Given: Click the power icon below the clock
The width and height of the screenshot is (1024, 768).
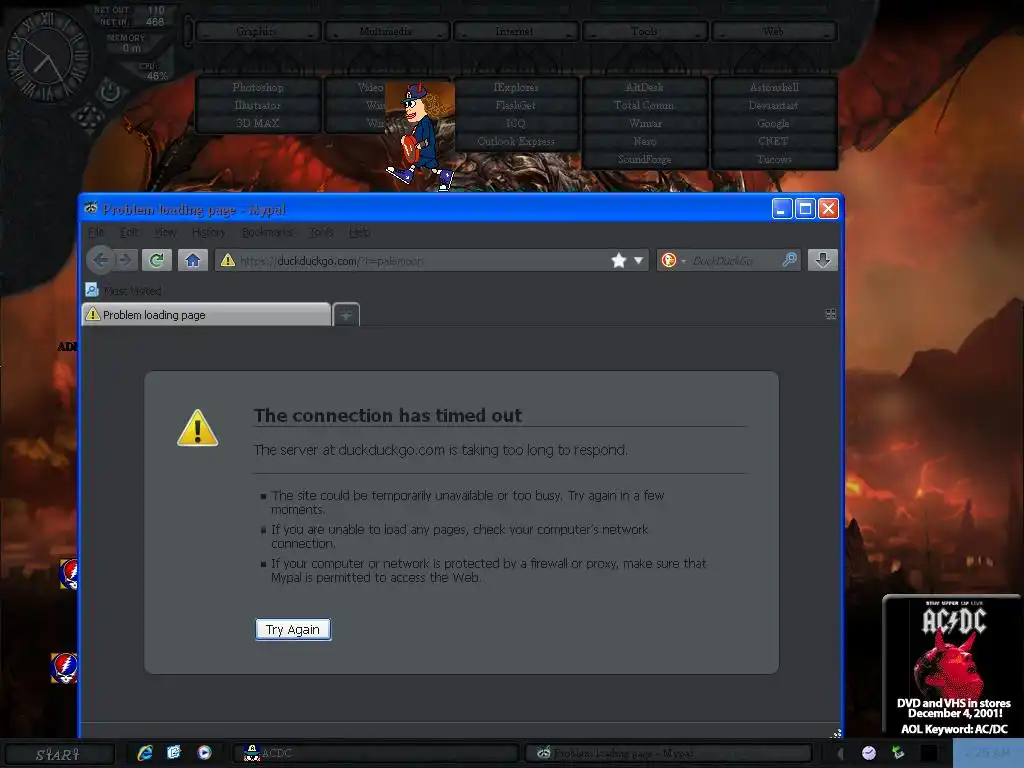Looking at the screenshot, I should click(x=109, y=91).
